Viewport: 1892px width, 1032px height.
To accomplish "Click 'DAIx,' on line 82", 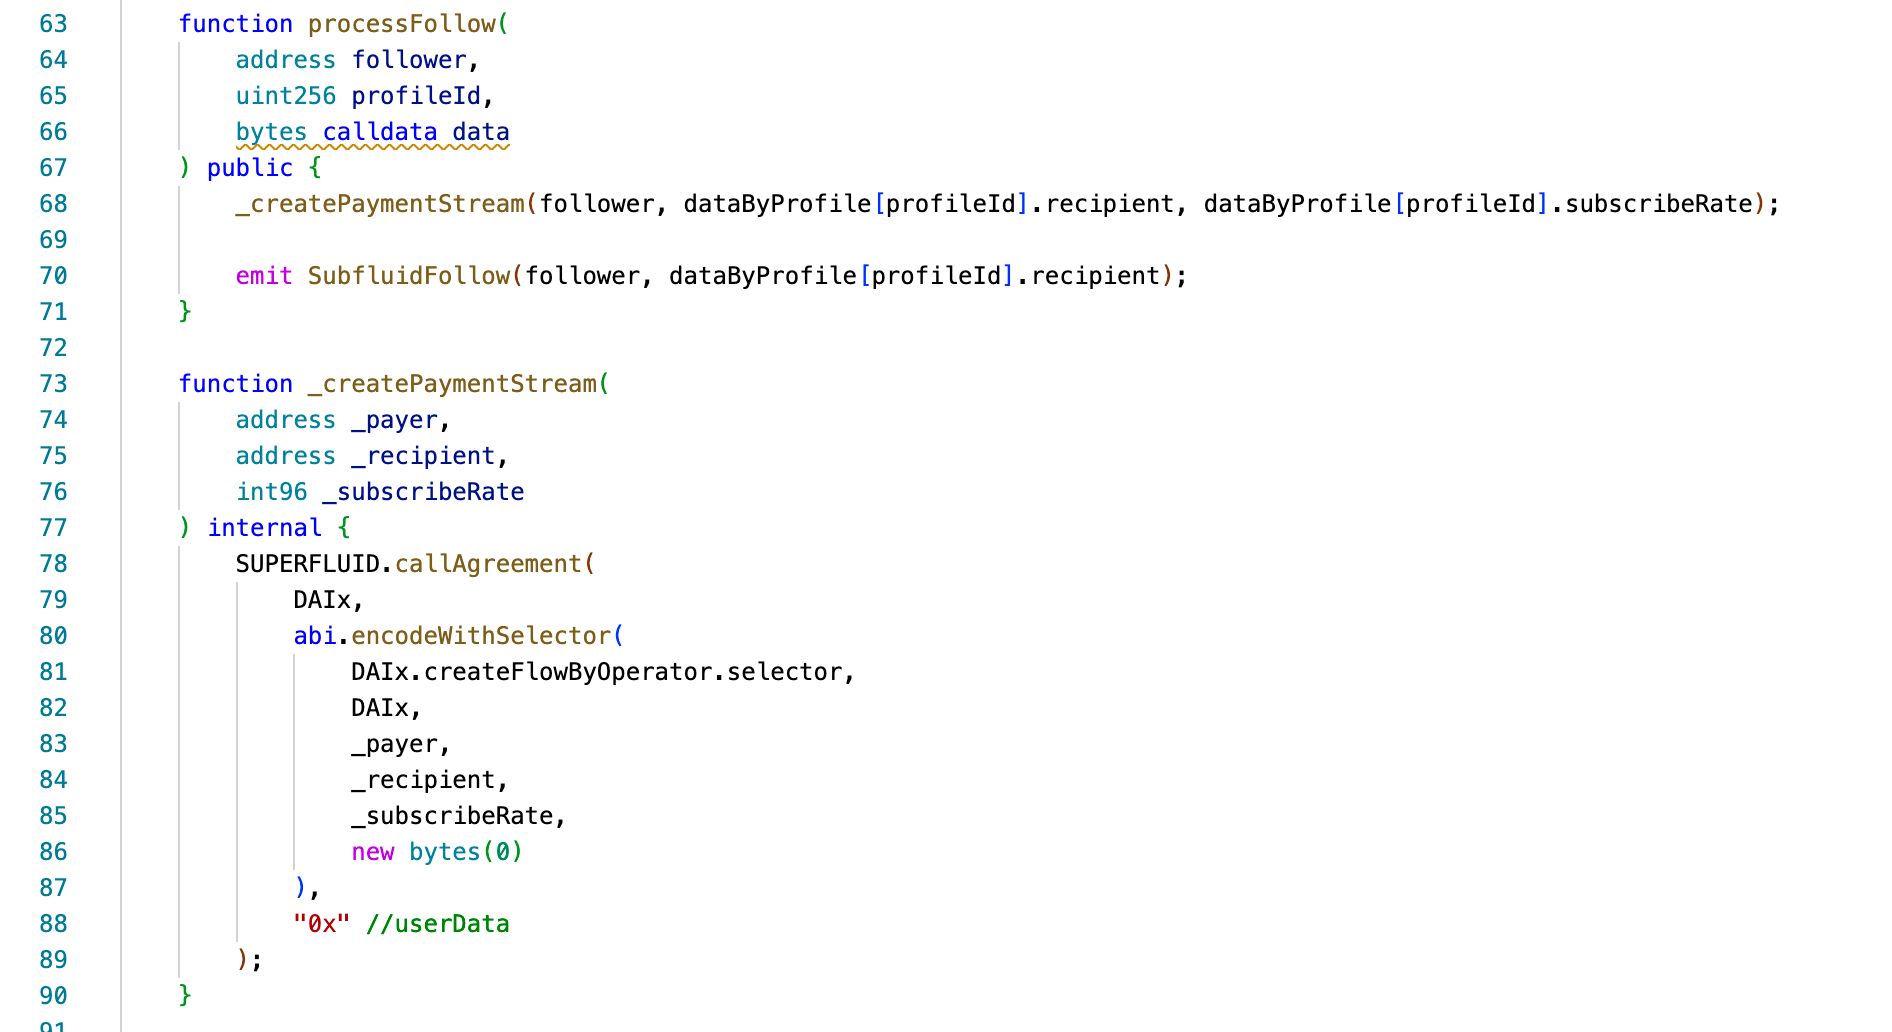I will click(386, 708).
